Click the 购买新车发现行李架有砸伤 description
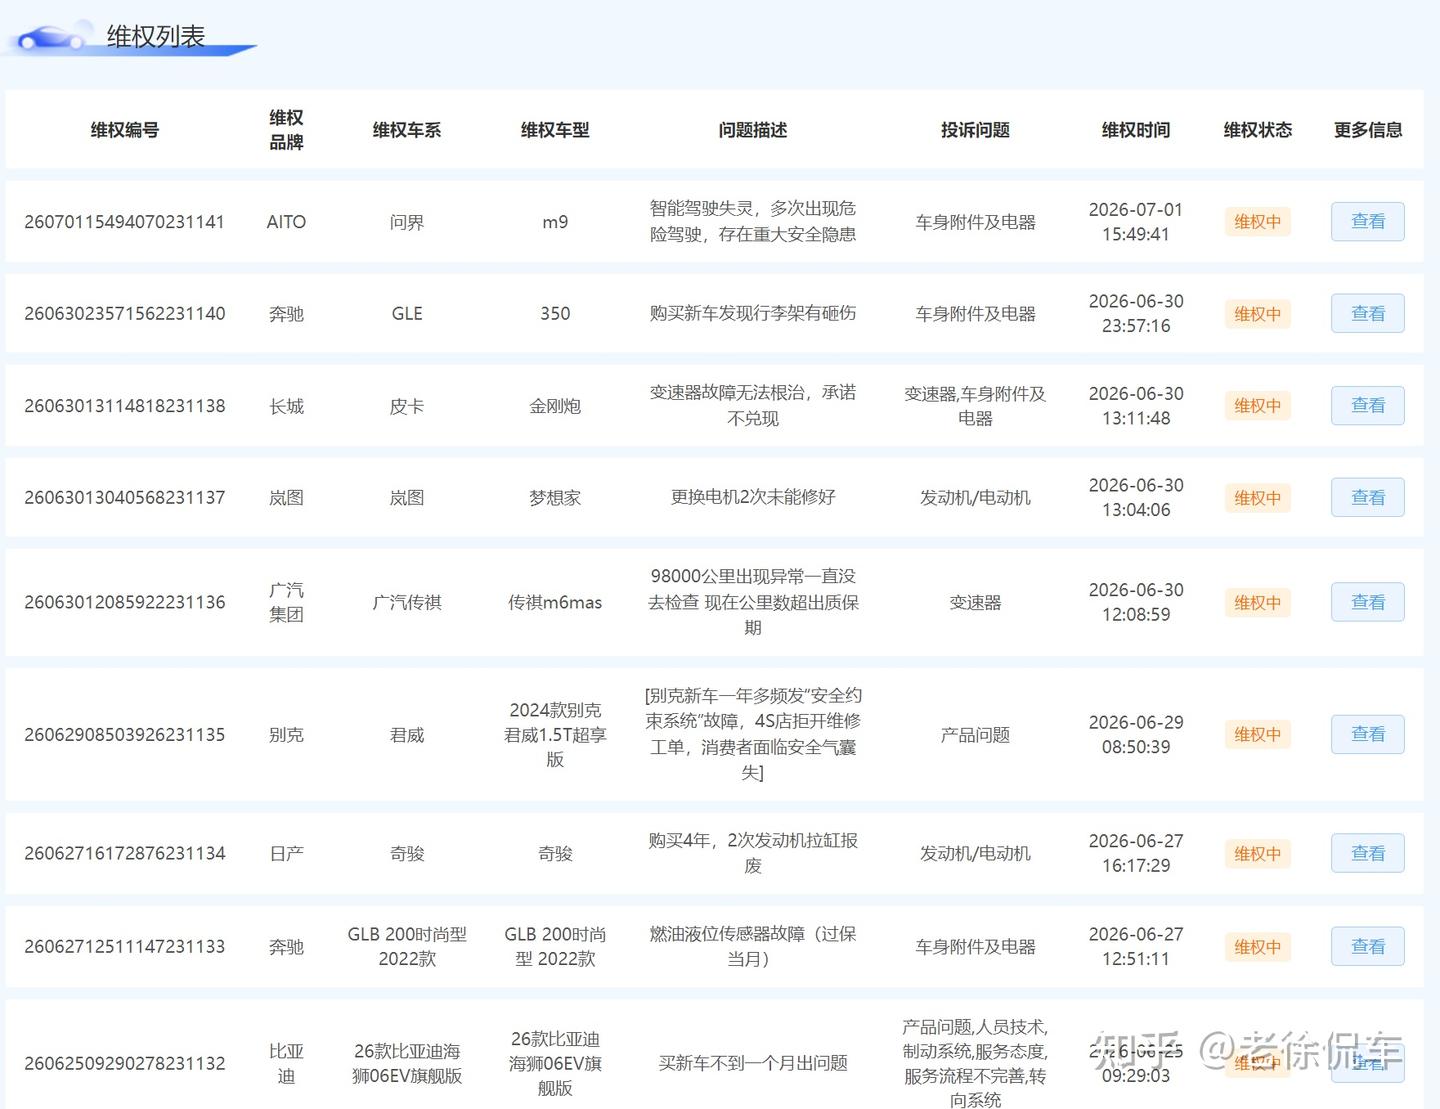 coord(753,313)
